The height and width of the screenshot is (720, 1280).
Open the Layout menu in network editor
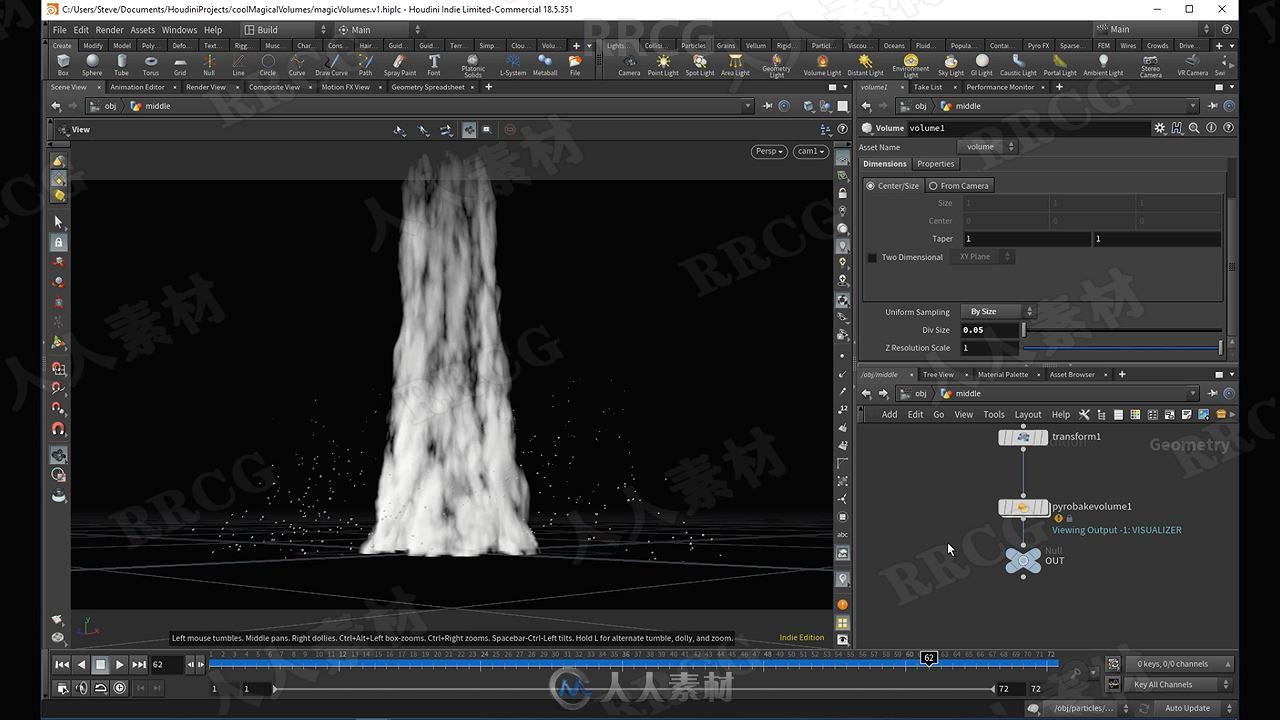[1028, 415]
